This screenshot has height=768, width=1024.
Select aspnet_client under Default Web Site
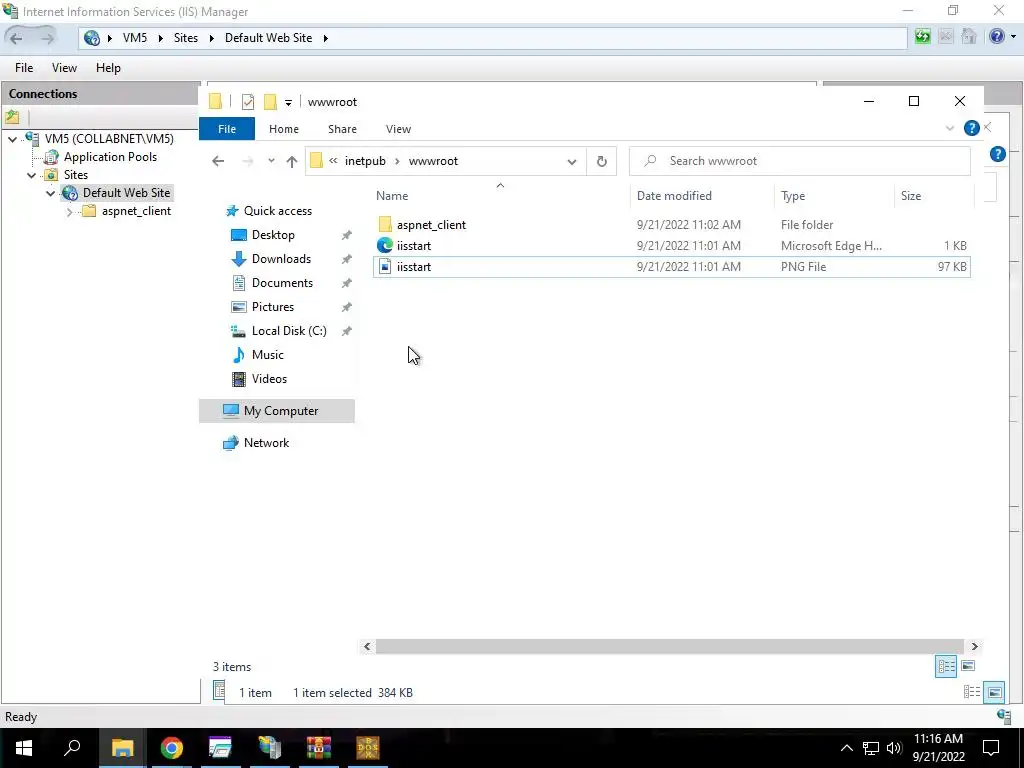136,211
